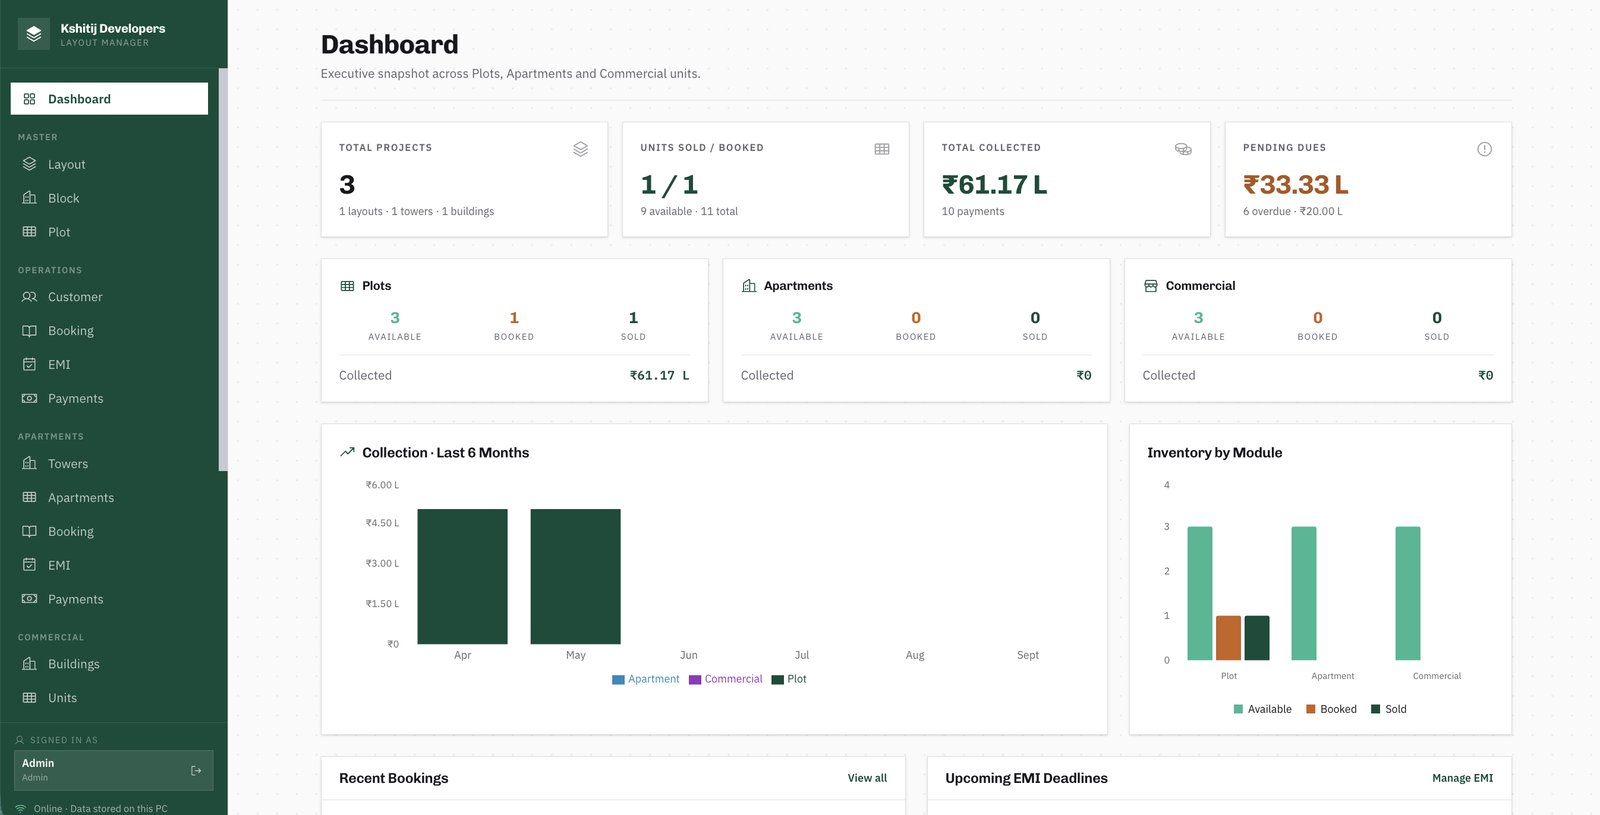Toggle the Sold series in inventory legend
Viewport: 1600px width, 815px height.
click(x=1389, y=709)
